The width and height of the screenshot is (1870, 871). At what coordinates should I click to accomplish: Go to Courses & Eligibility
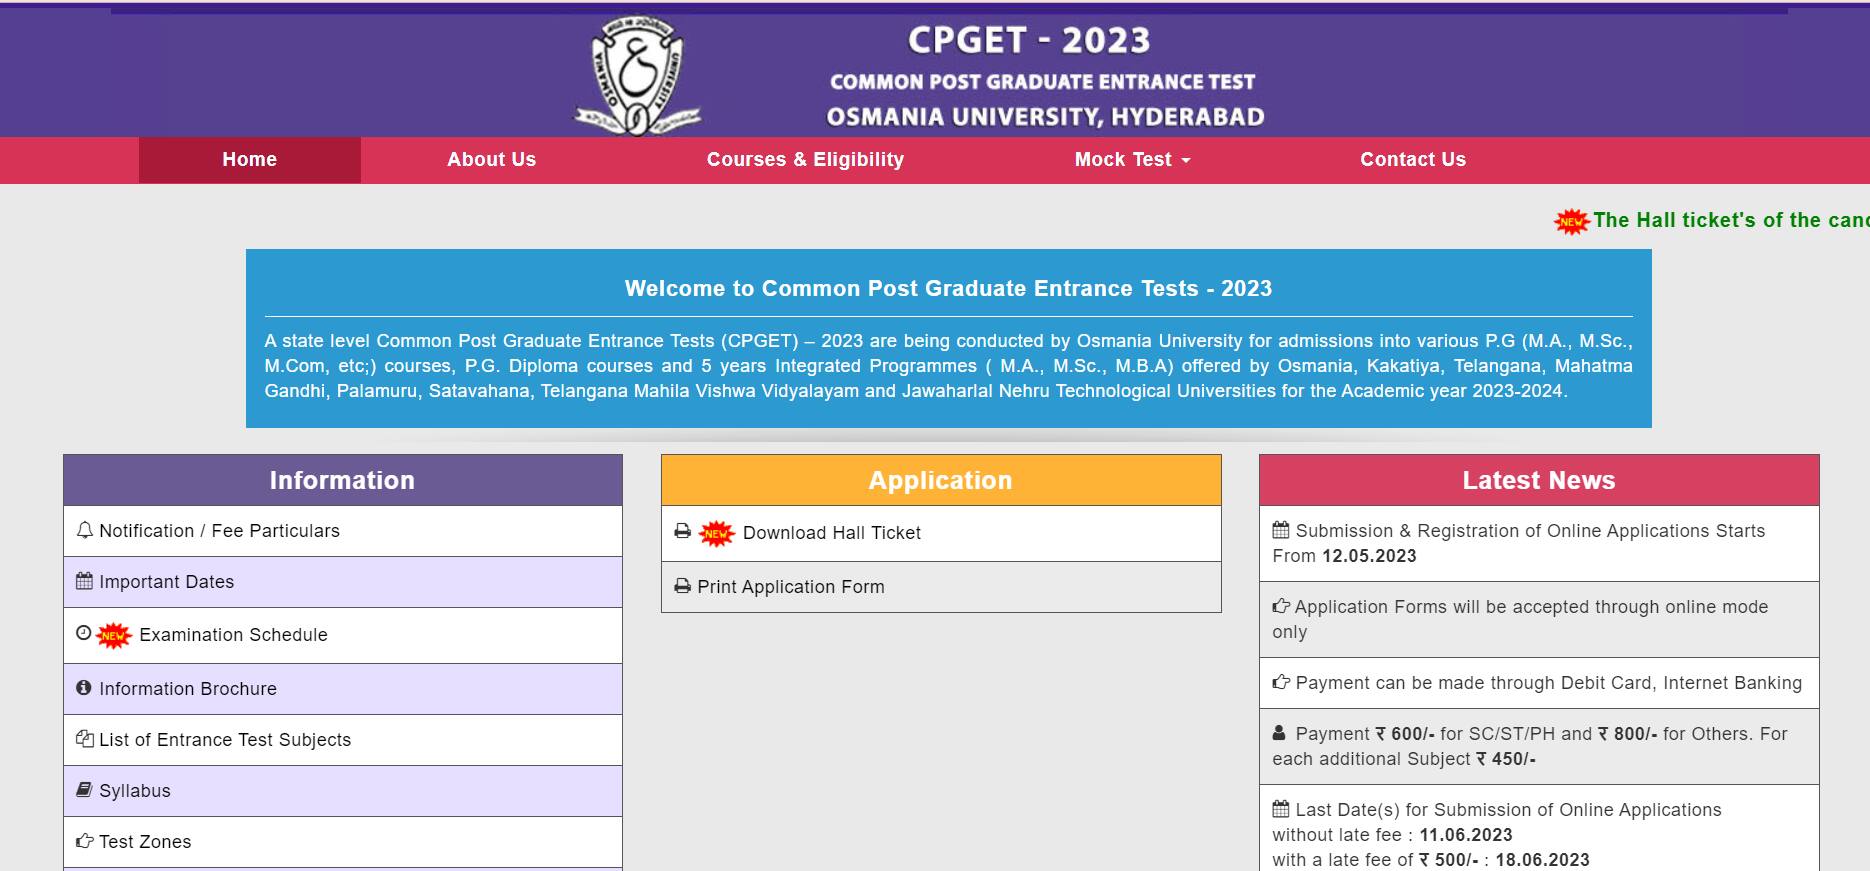pos(805,160)
